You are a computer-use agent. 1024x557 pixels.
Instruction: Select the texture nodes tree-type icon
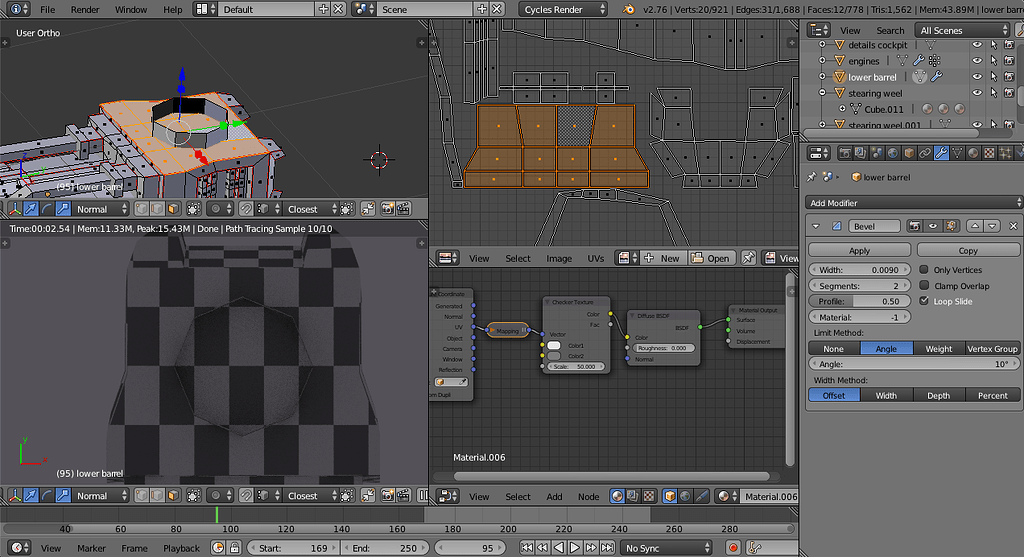(x=649, y=496)
